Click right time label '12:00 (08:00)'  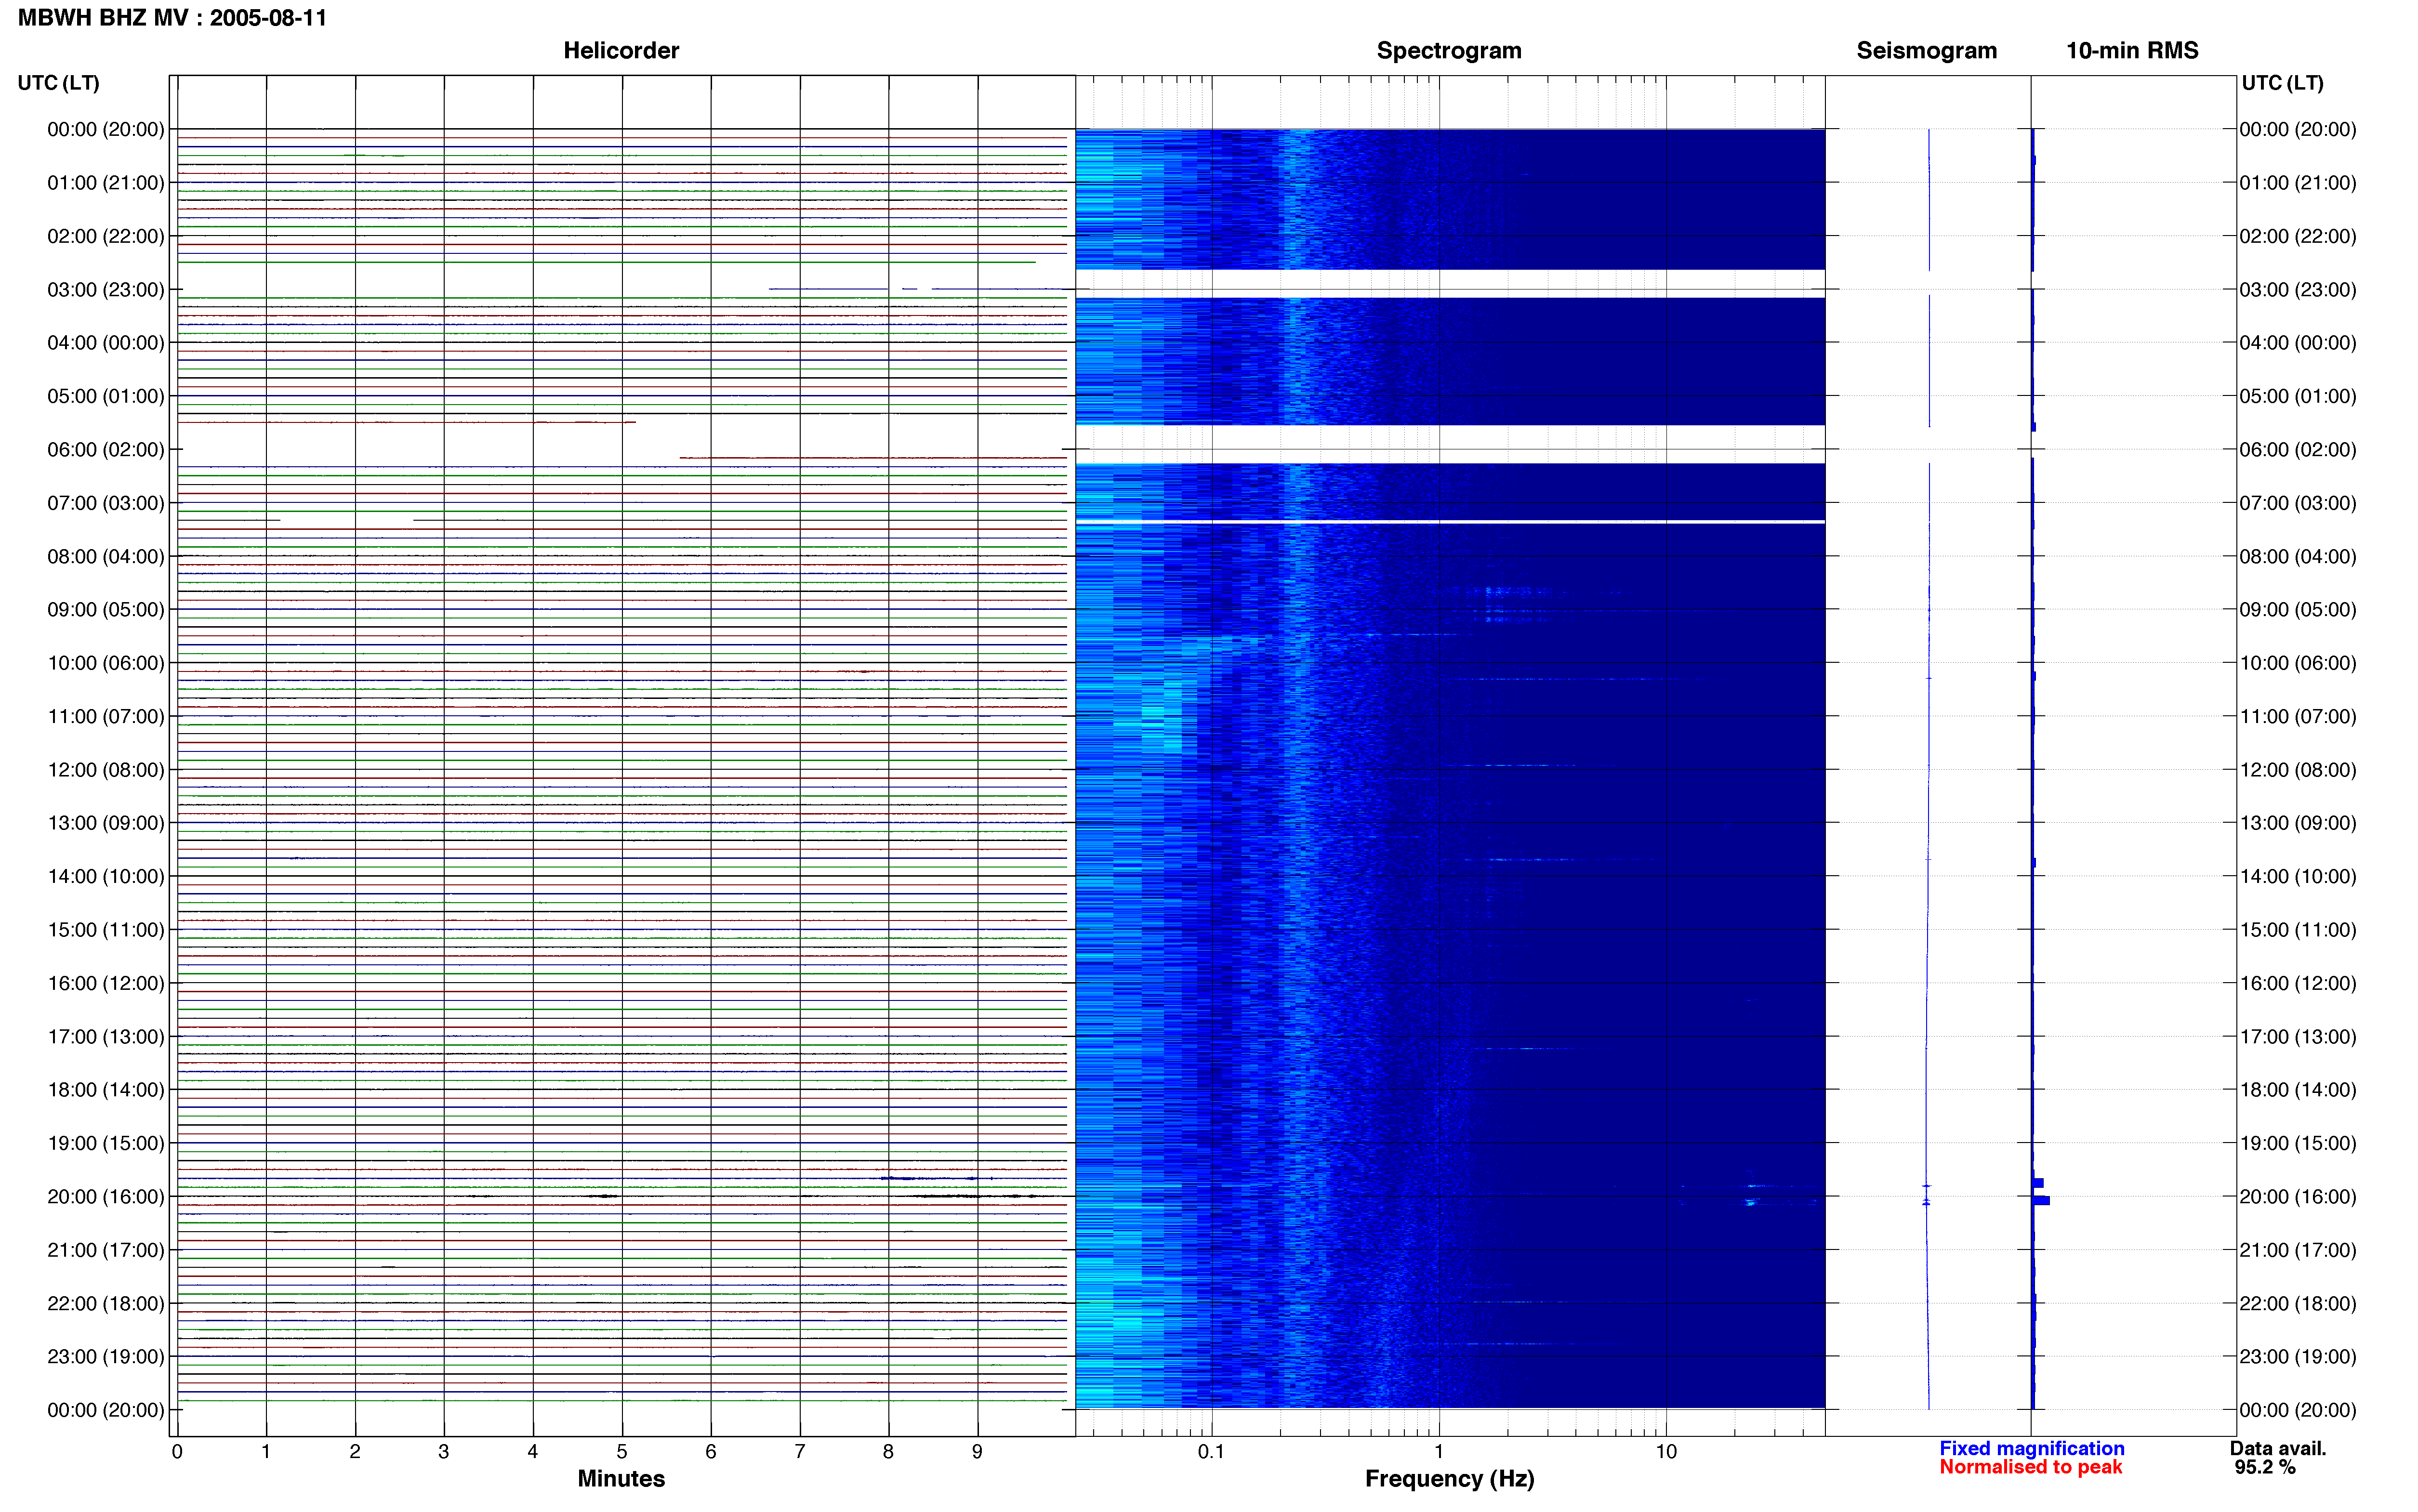pyautogui.click(x=2298, y=770)
